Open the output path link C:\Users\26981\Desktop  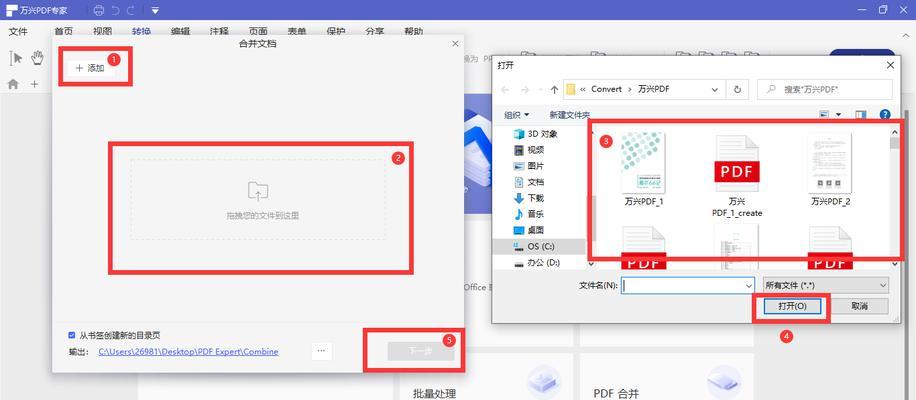click(x=188, y=352)
